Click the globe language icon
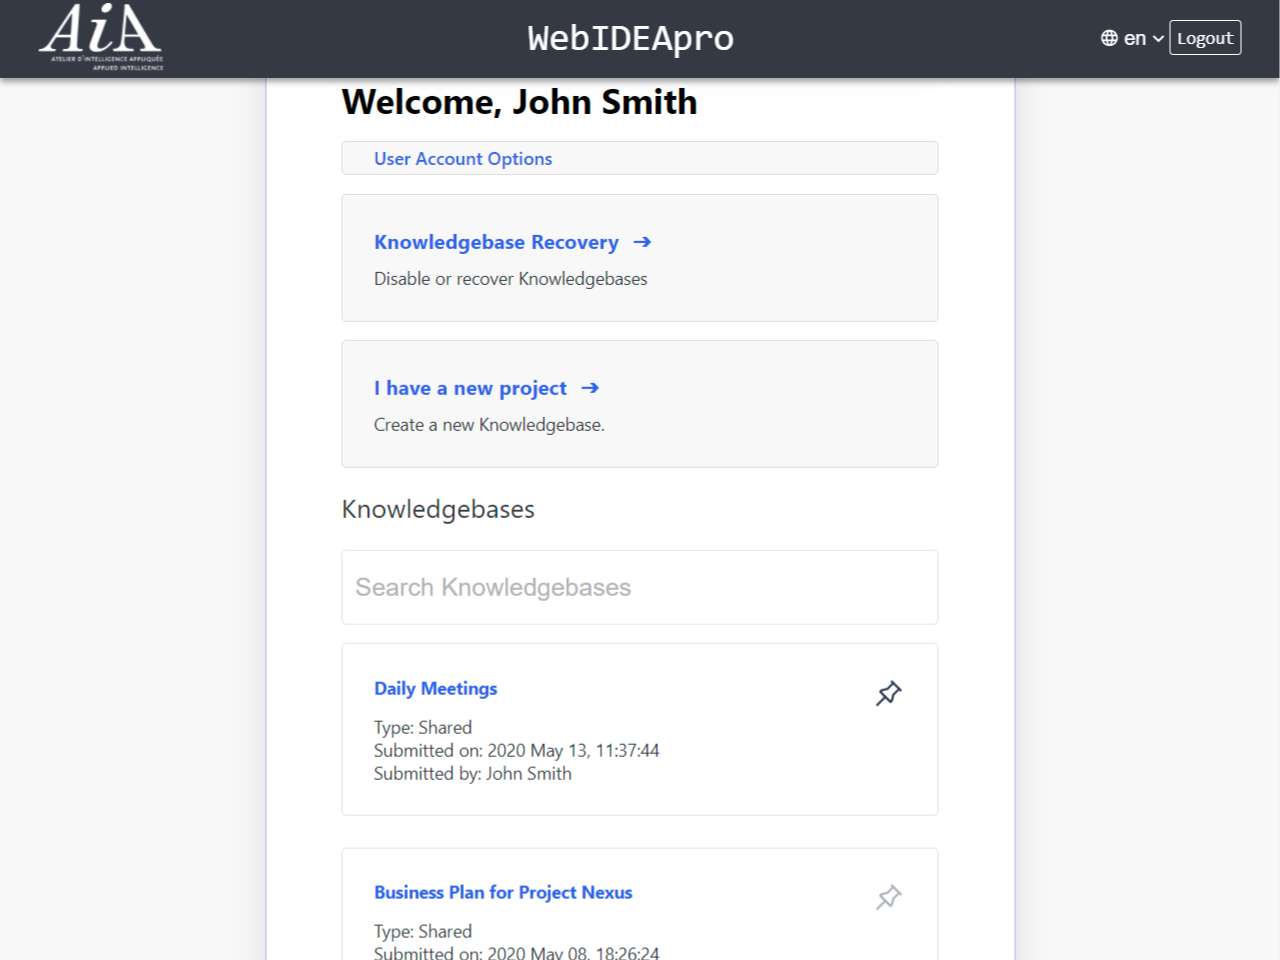The width and height of the screenshot is (1280, 960). point(1109,38)
